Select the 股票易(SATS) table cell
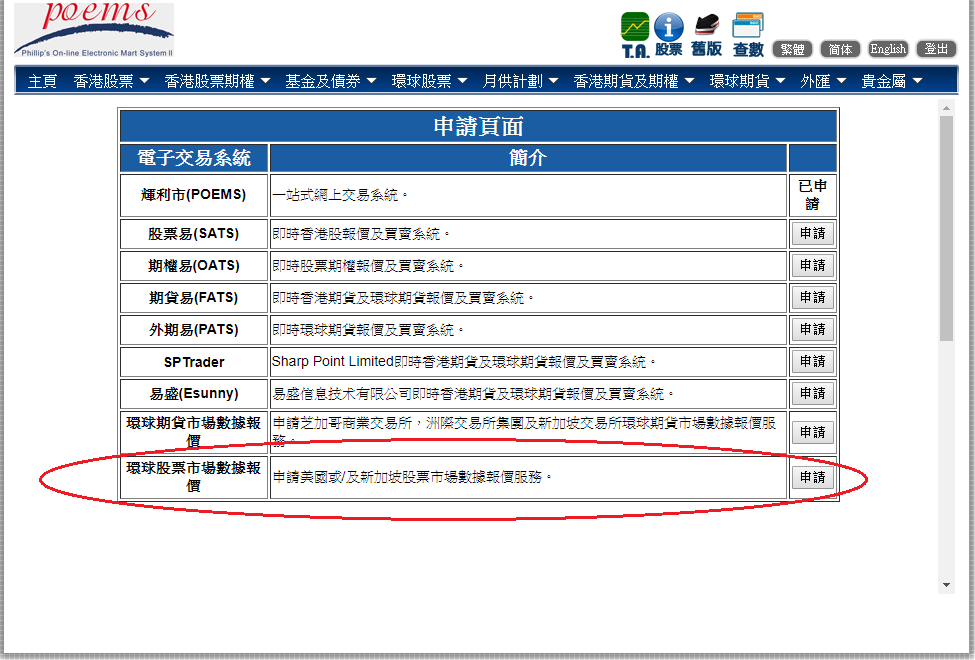 tap(193, 234)
